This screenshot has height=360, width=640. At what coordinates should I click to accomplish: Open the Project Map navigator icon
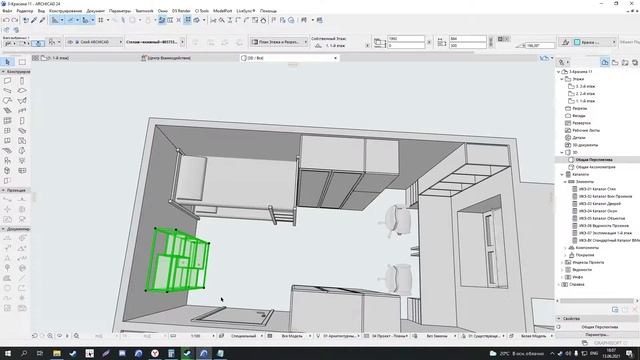605,62
